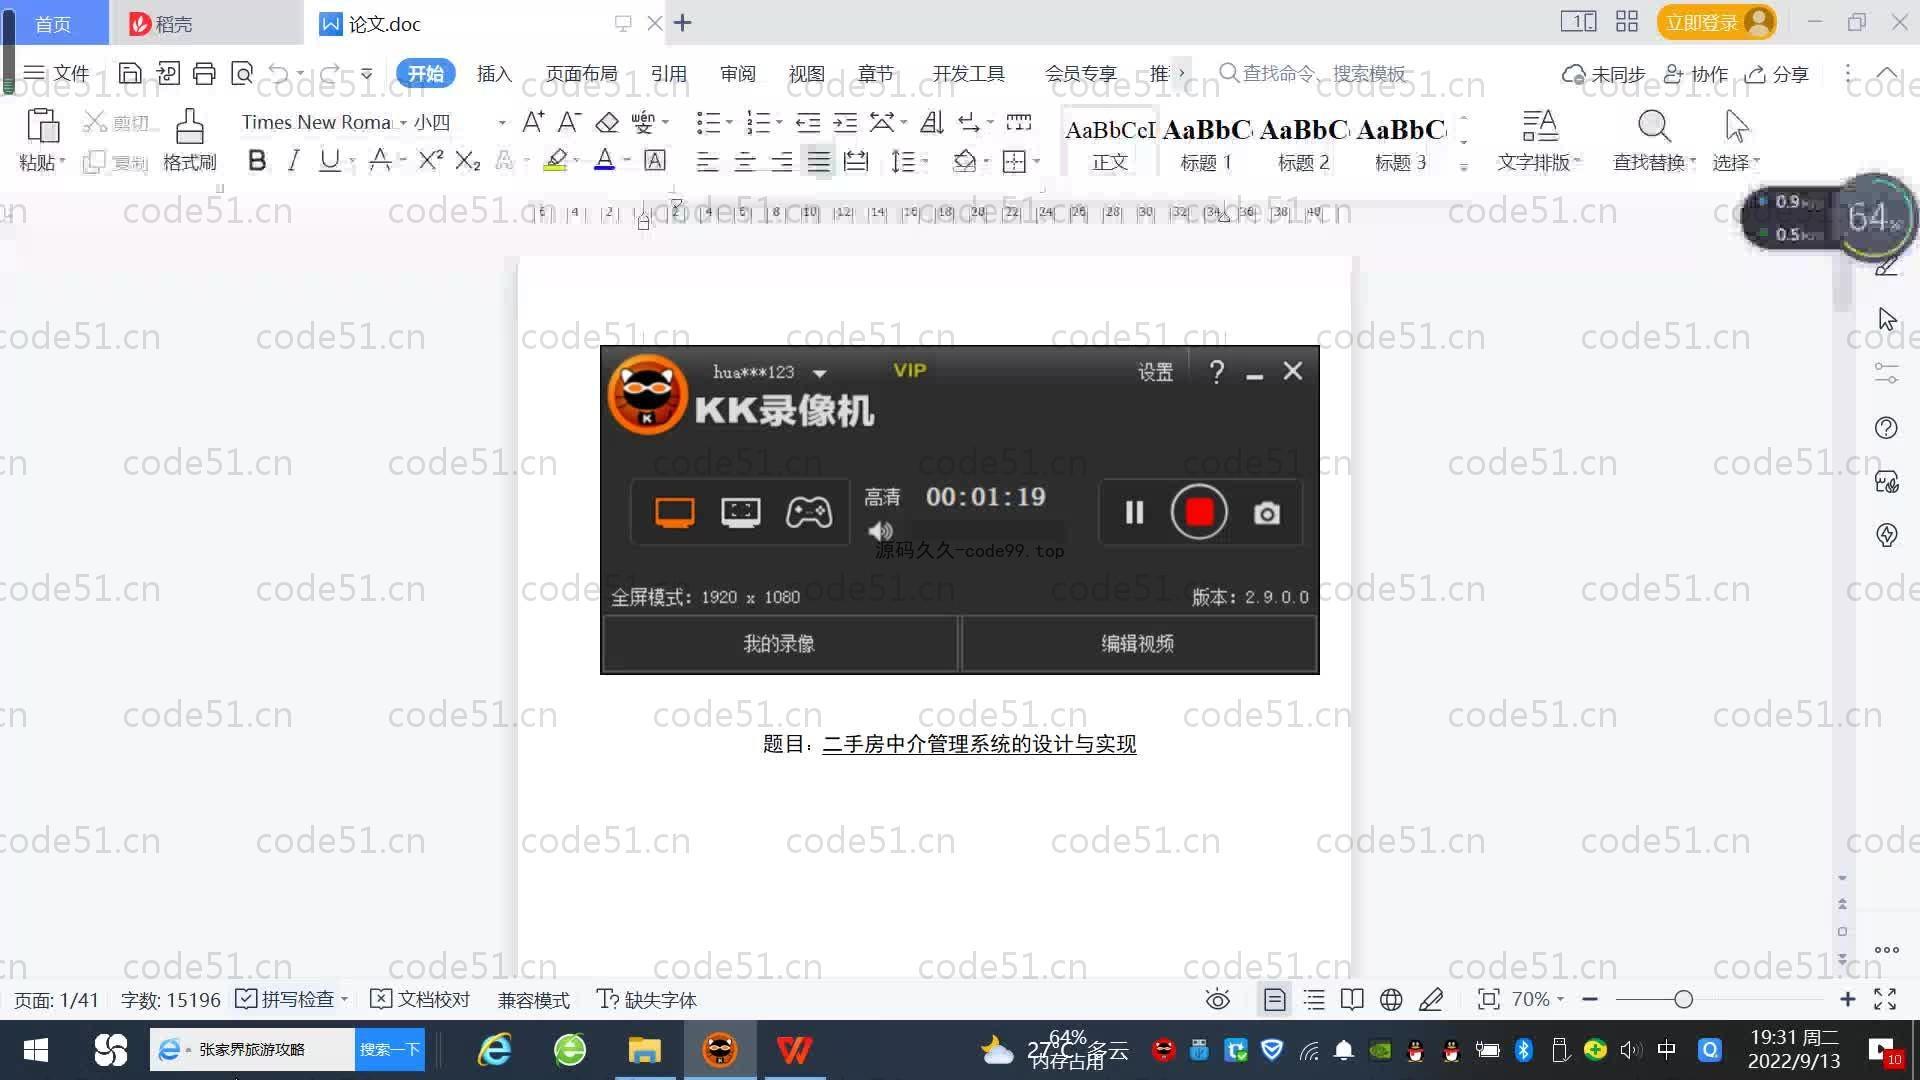Click the Print icon in quick toolbar

click(204, 73)
